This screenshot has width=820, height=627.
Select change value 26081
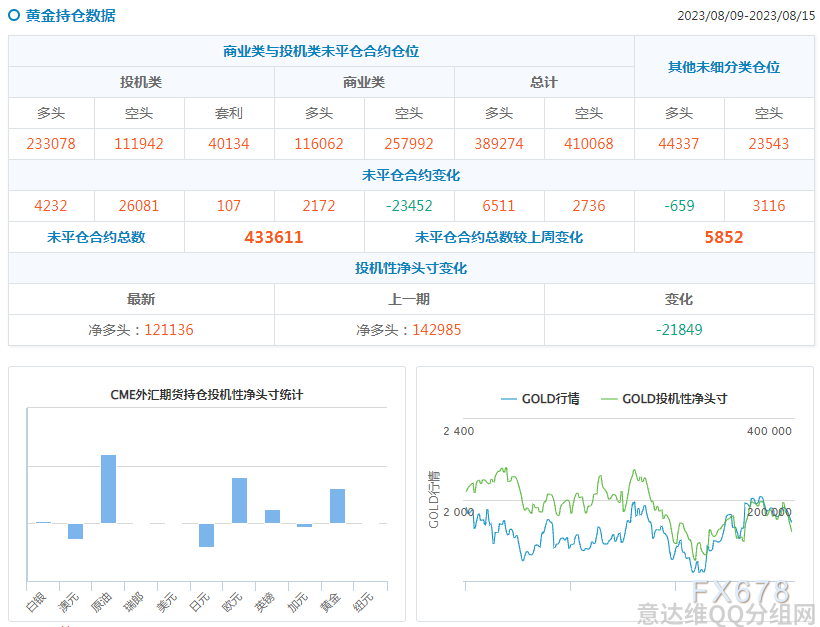coord(139,206)
